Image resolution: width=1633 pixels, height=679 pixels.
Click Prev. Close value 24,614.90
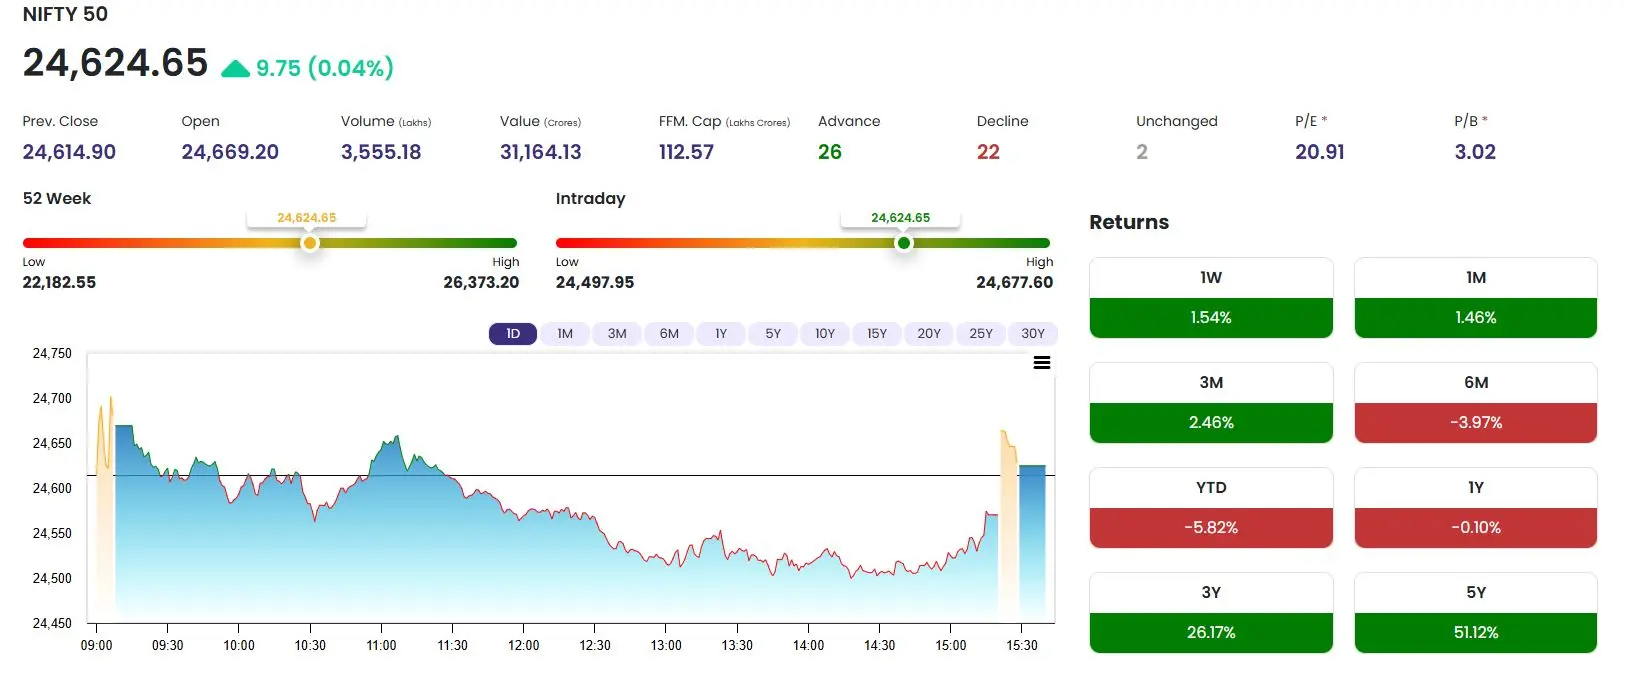pyautogui.click(x=69, y=152)
